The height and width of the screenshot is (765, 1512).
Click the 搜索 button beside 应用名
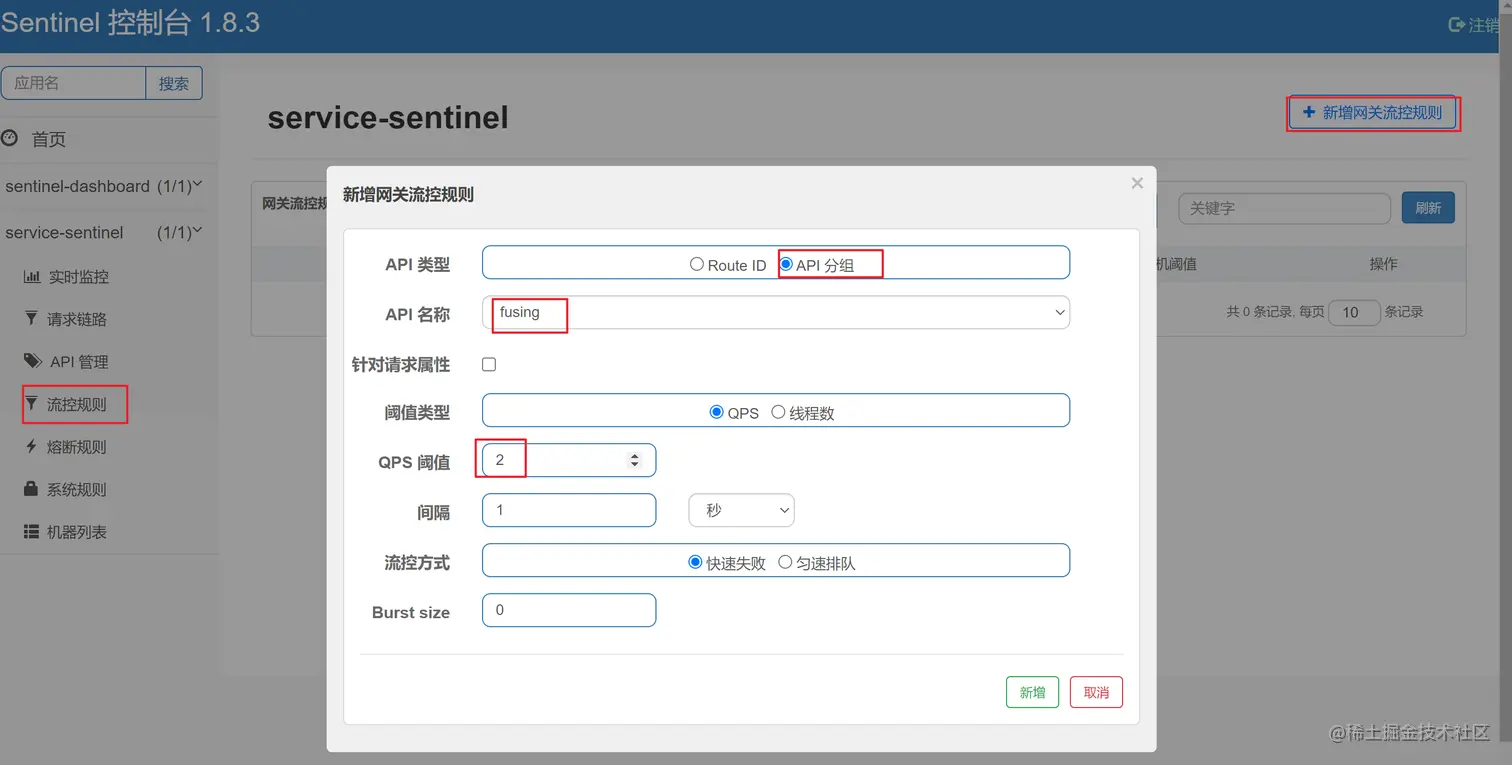tap(174, 83)
